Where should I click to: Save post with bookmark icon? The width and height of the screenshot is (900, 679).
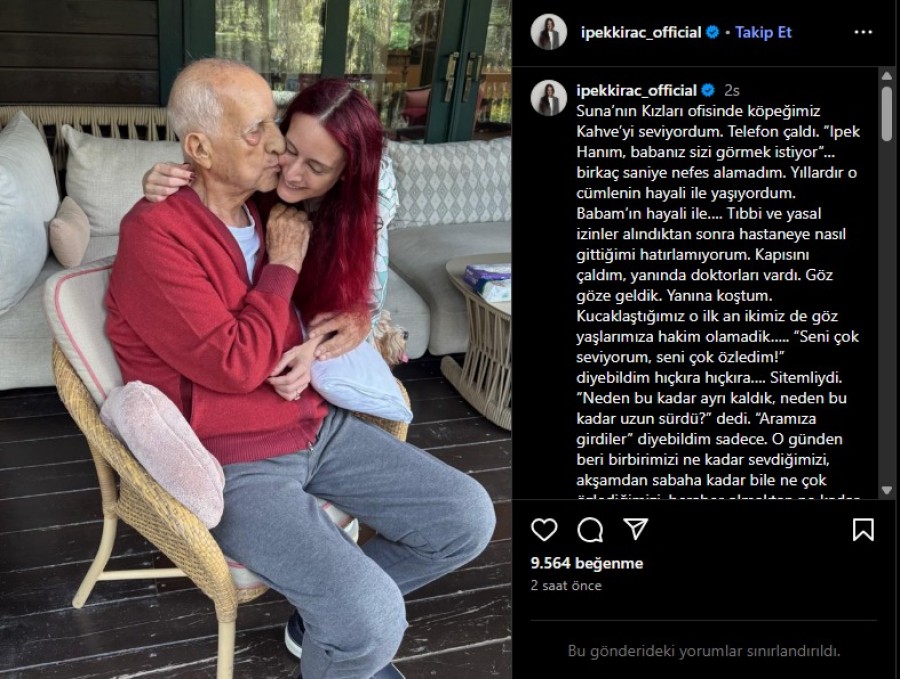click(x=863, y=529)
